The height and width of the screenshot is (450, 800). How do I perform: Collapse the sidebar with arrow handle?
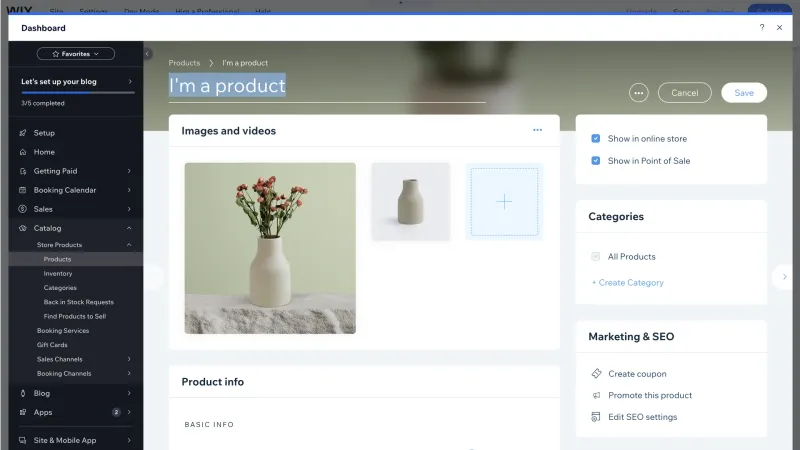tap(147, 54)
